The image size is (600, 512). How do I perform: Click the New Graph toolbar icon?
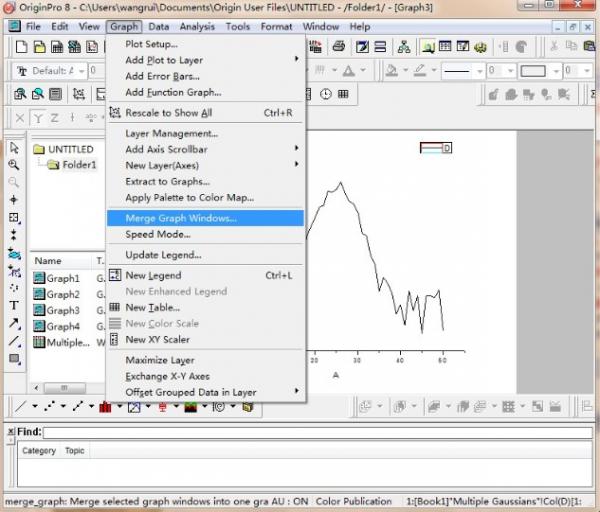click(x=92, y=47)
